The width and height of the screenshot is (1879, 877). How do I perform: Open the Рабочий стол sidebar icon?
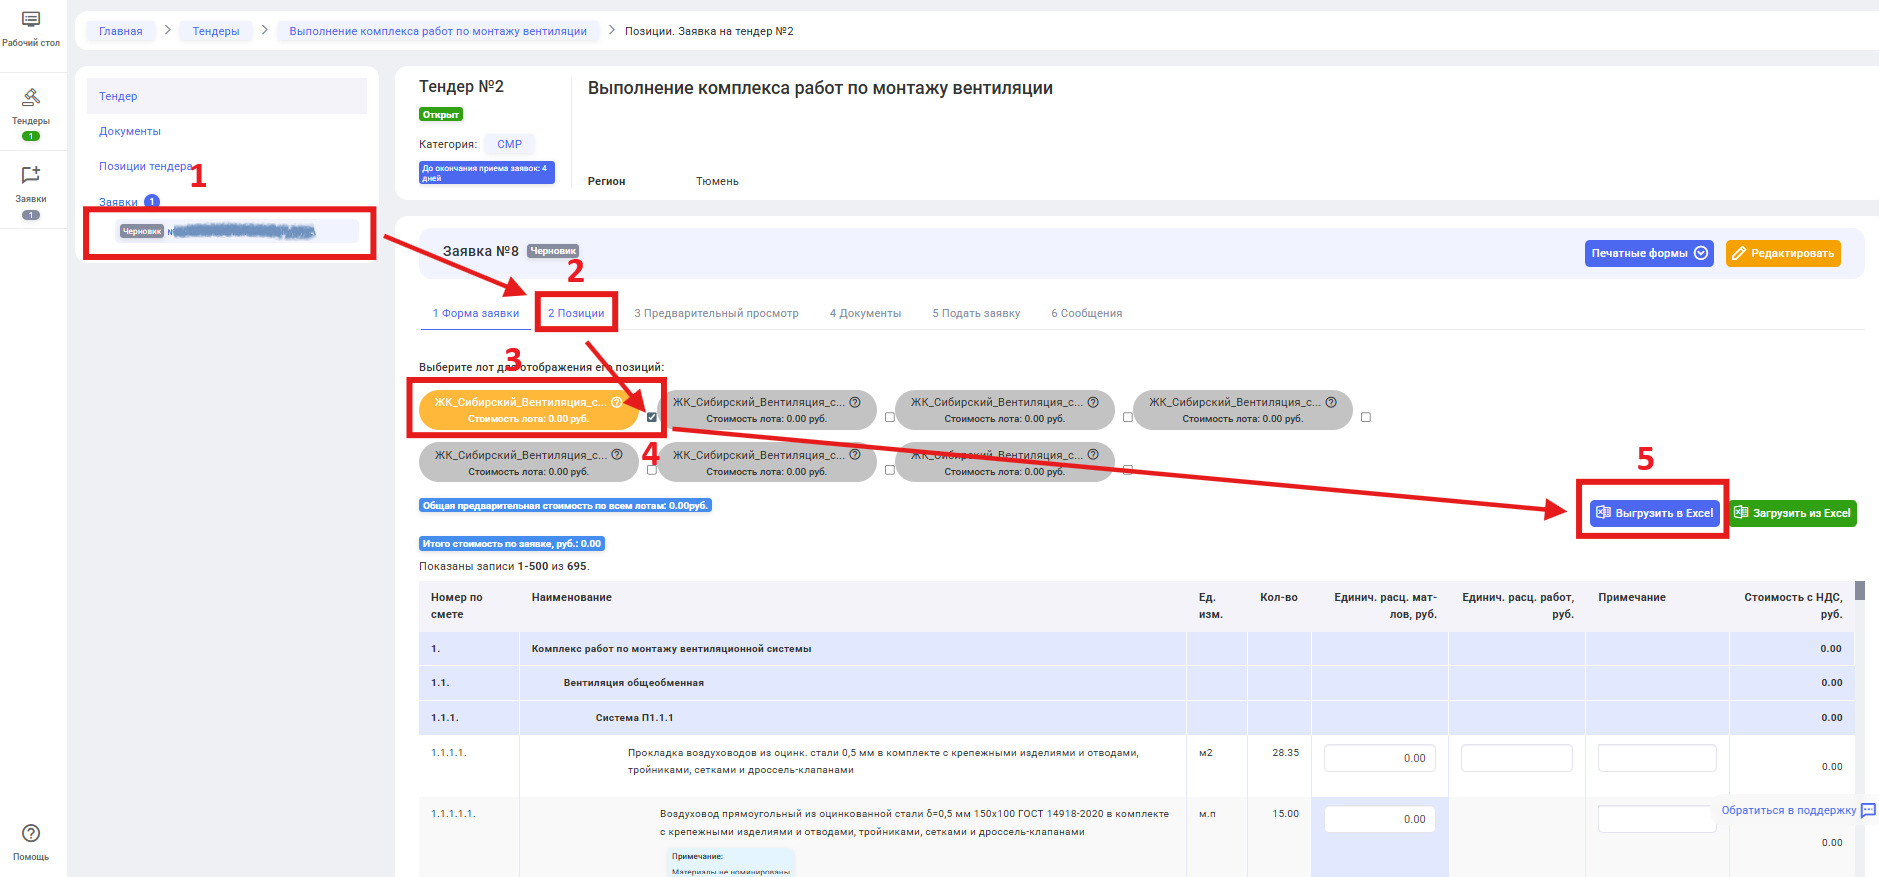click(31, 20)
